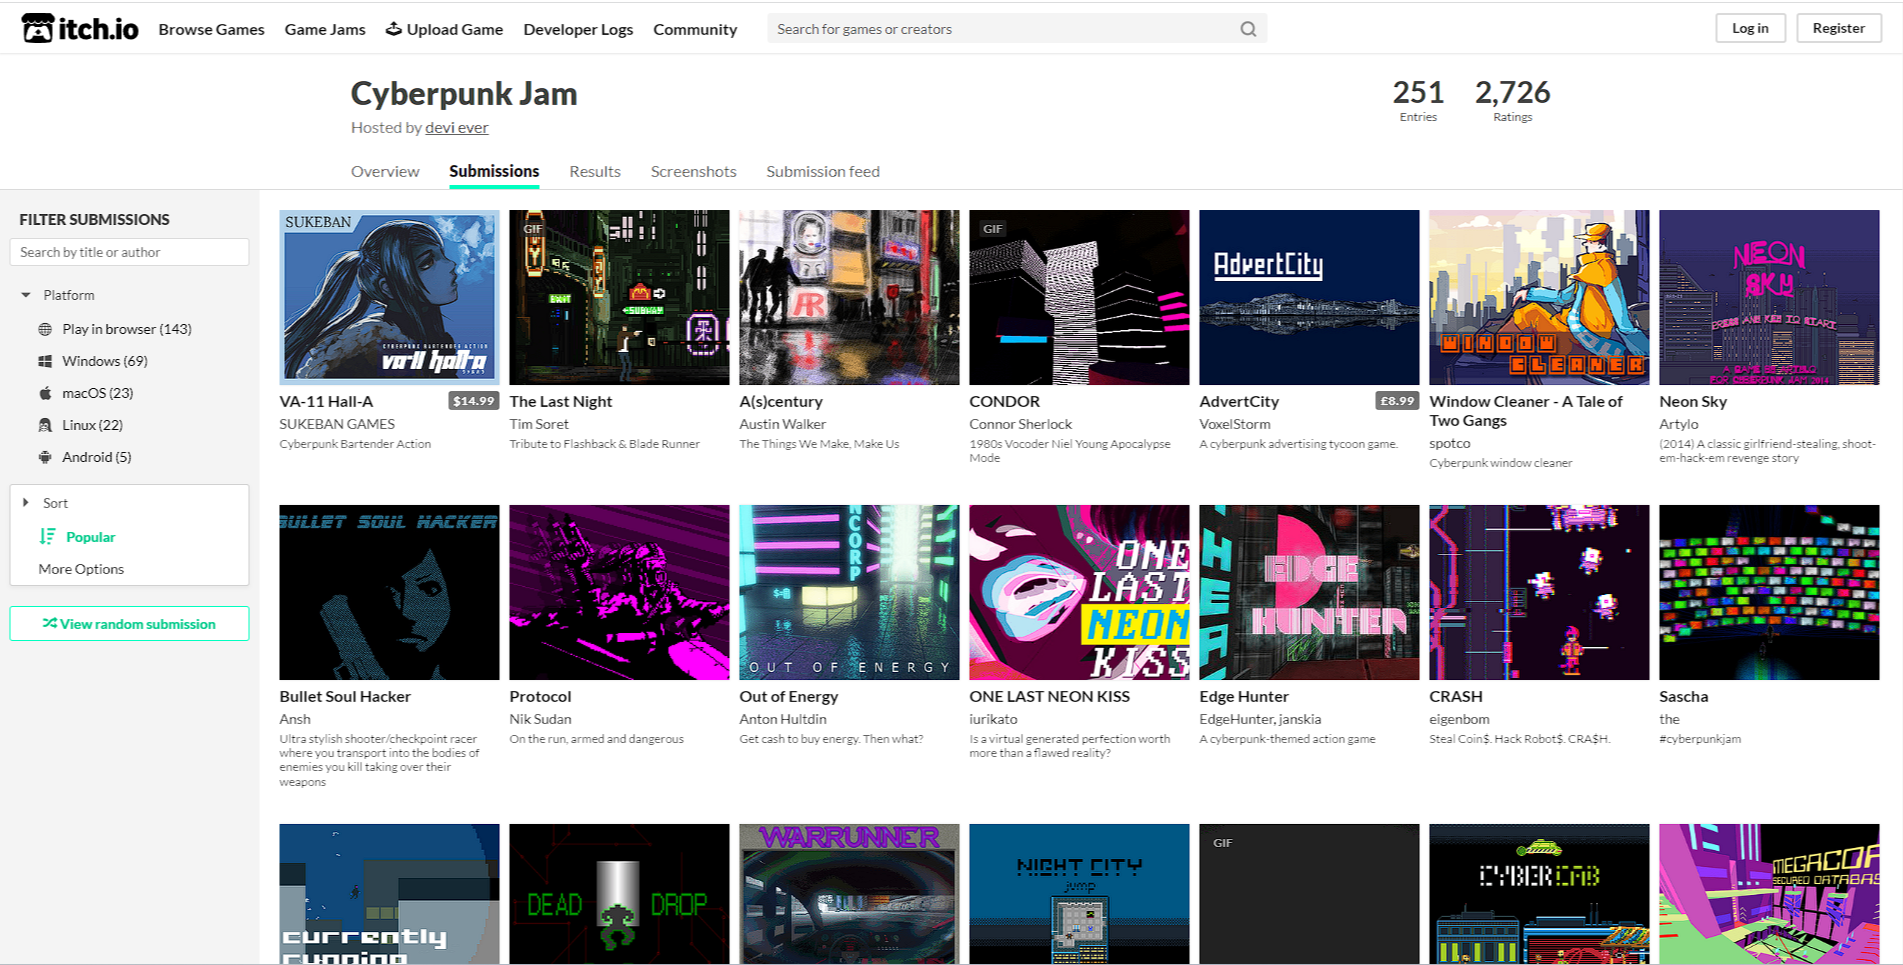
Task: Filter by Android (5)
Action: pyautogui.click(x=96, y=457)
